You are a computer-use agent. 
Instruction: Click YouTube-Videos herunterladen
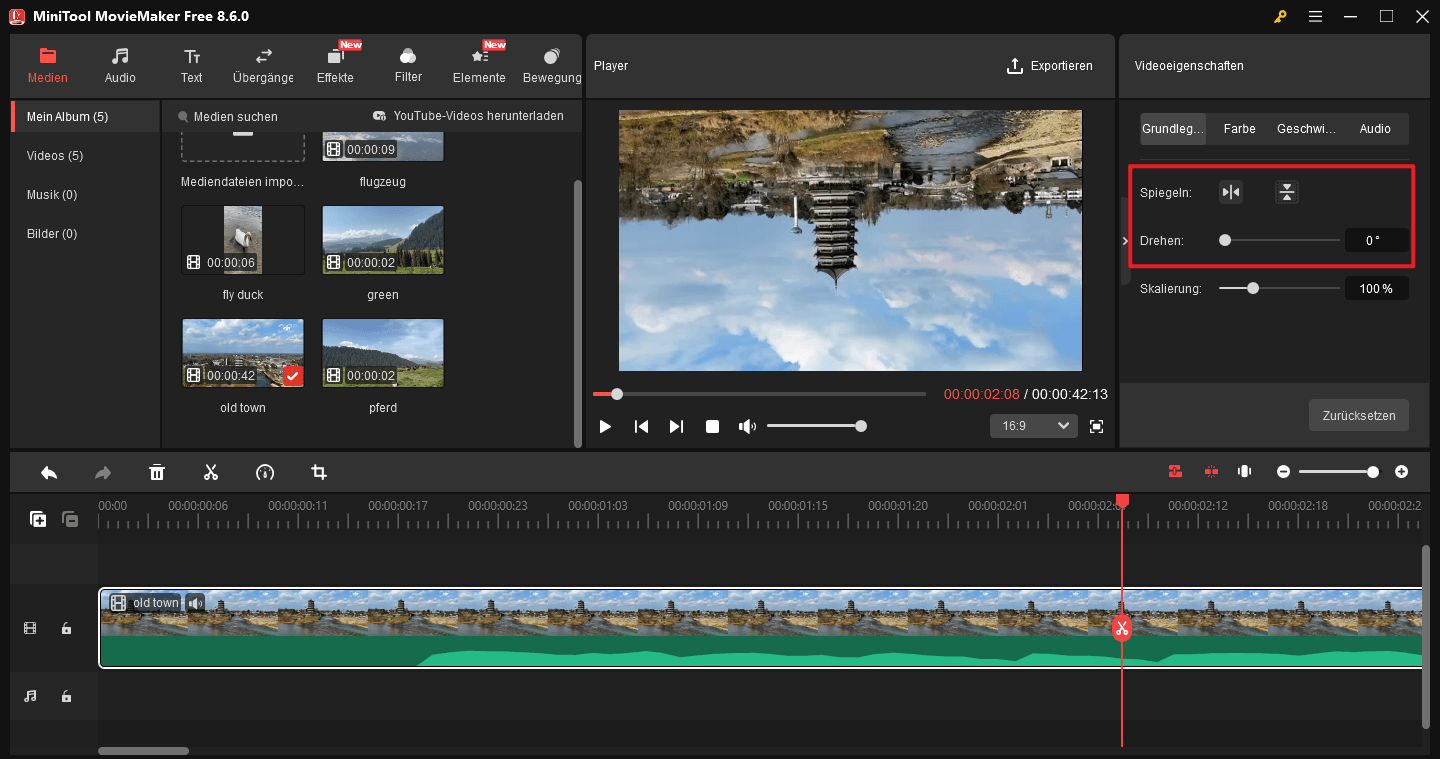click(467, 115)
